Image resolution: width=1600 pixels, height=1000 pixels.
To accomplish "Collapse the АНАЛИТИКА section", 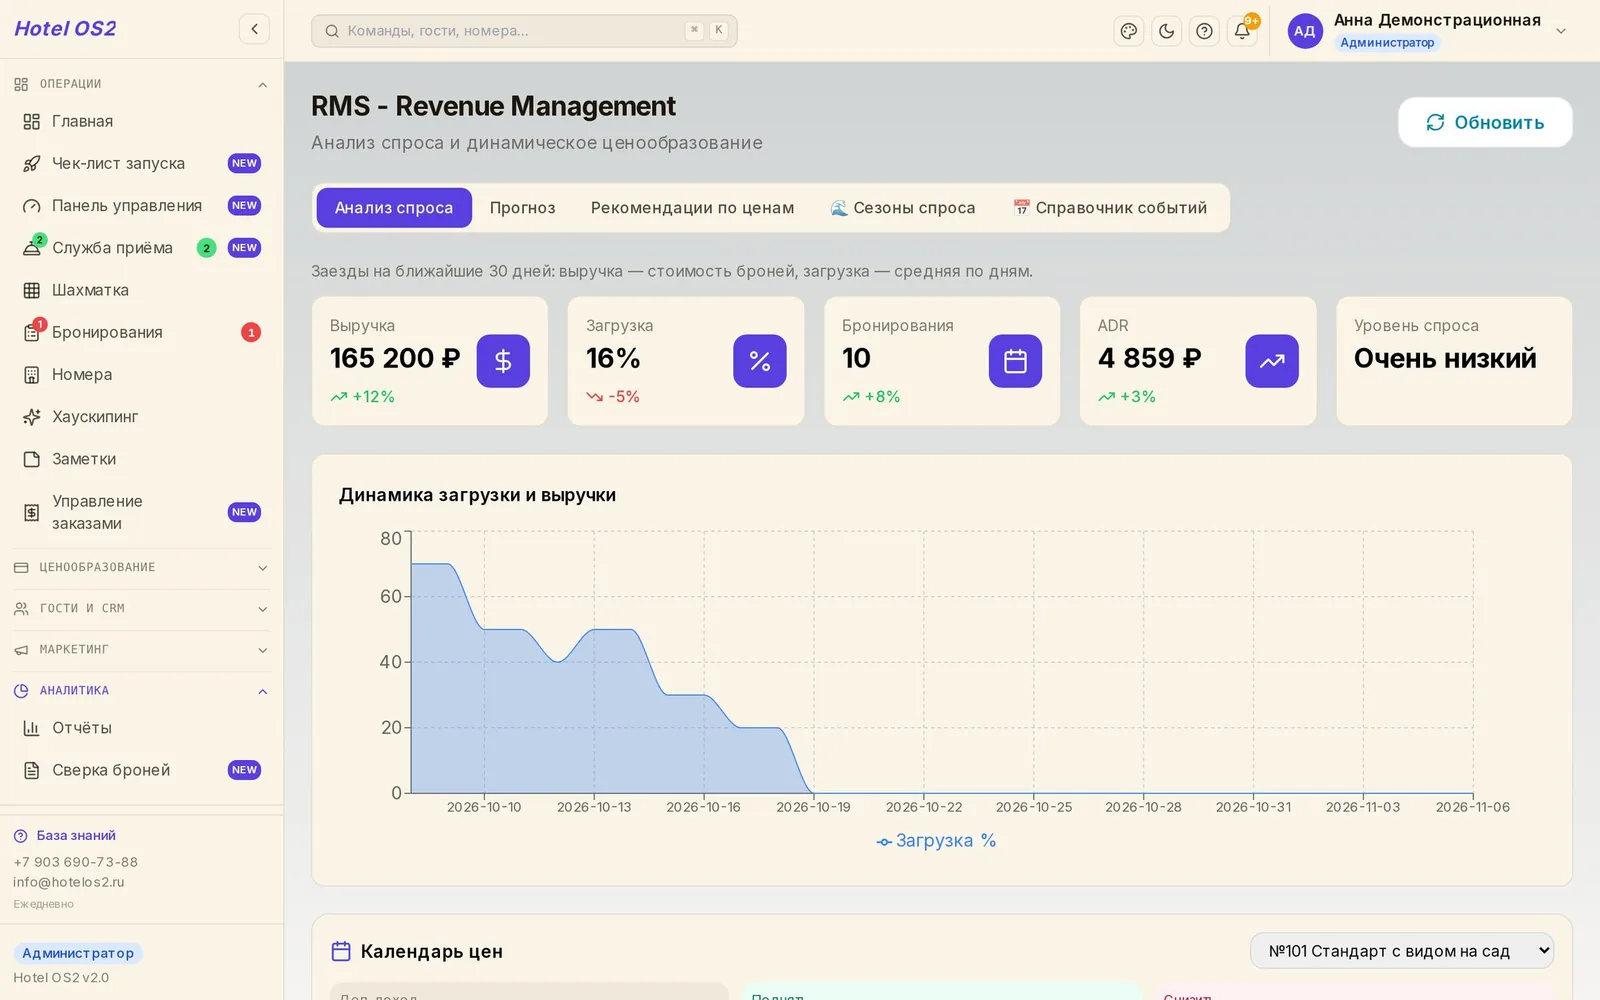I will 142,690.
